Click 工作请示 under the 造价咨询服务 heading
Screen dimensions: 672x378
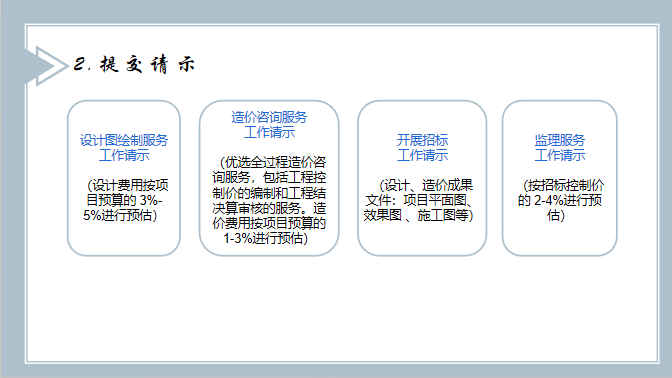[x=269, y=132]
